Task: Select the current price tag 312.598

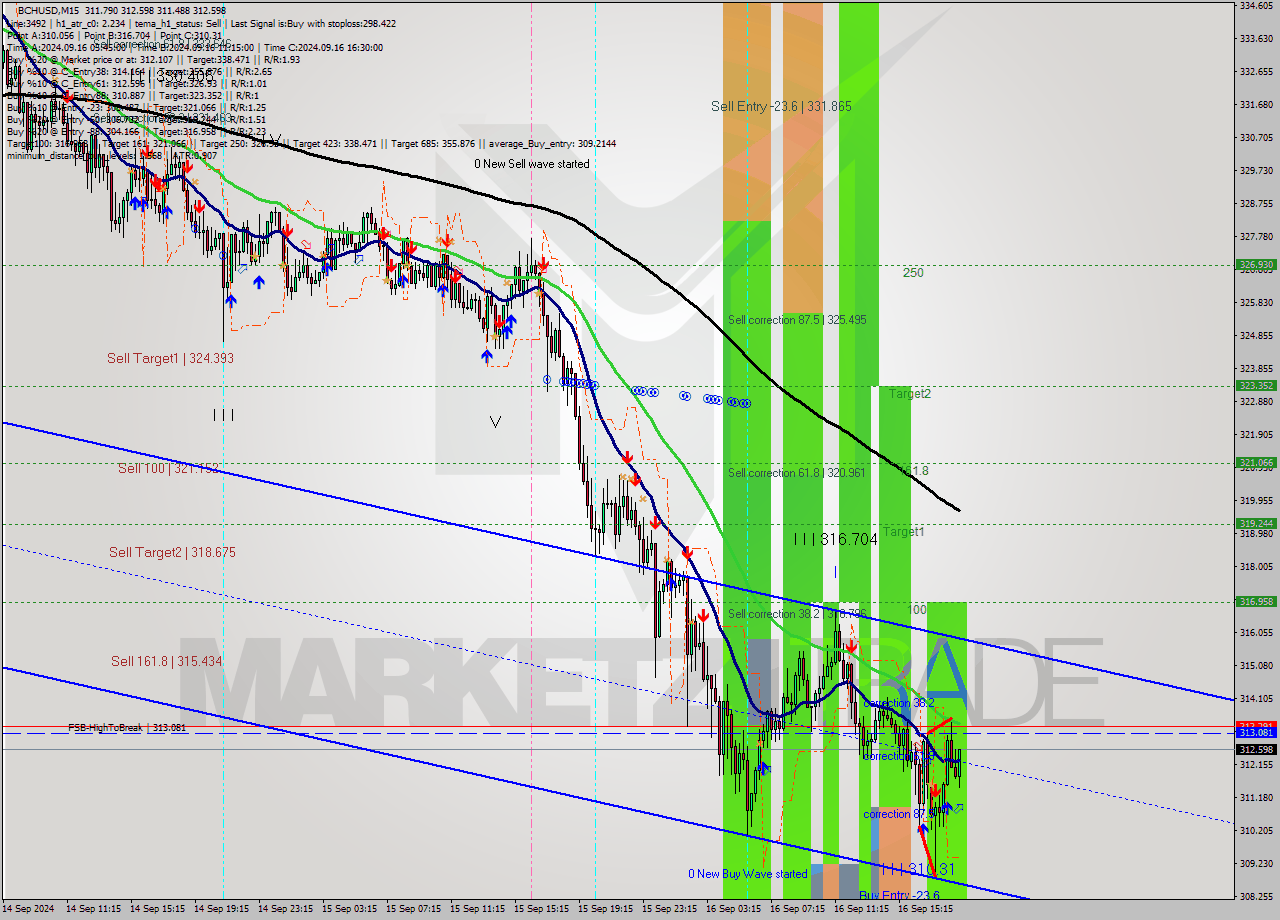Action: [x=1256, y=749]
